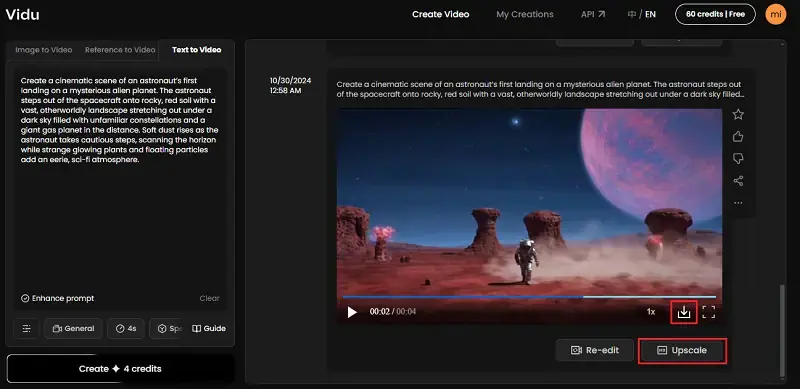The width and height of the screenshot is (800, 389).
Task: Download the video
Action: (684, 312)
